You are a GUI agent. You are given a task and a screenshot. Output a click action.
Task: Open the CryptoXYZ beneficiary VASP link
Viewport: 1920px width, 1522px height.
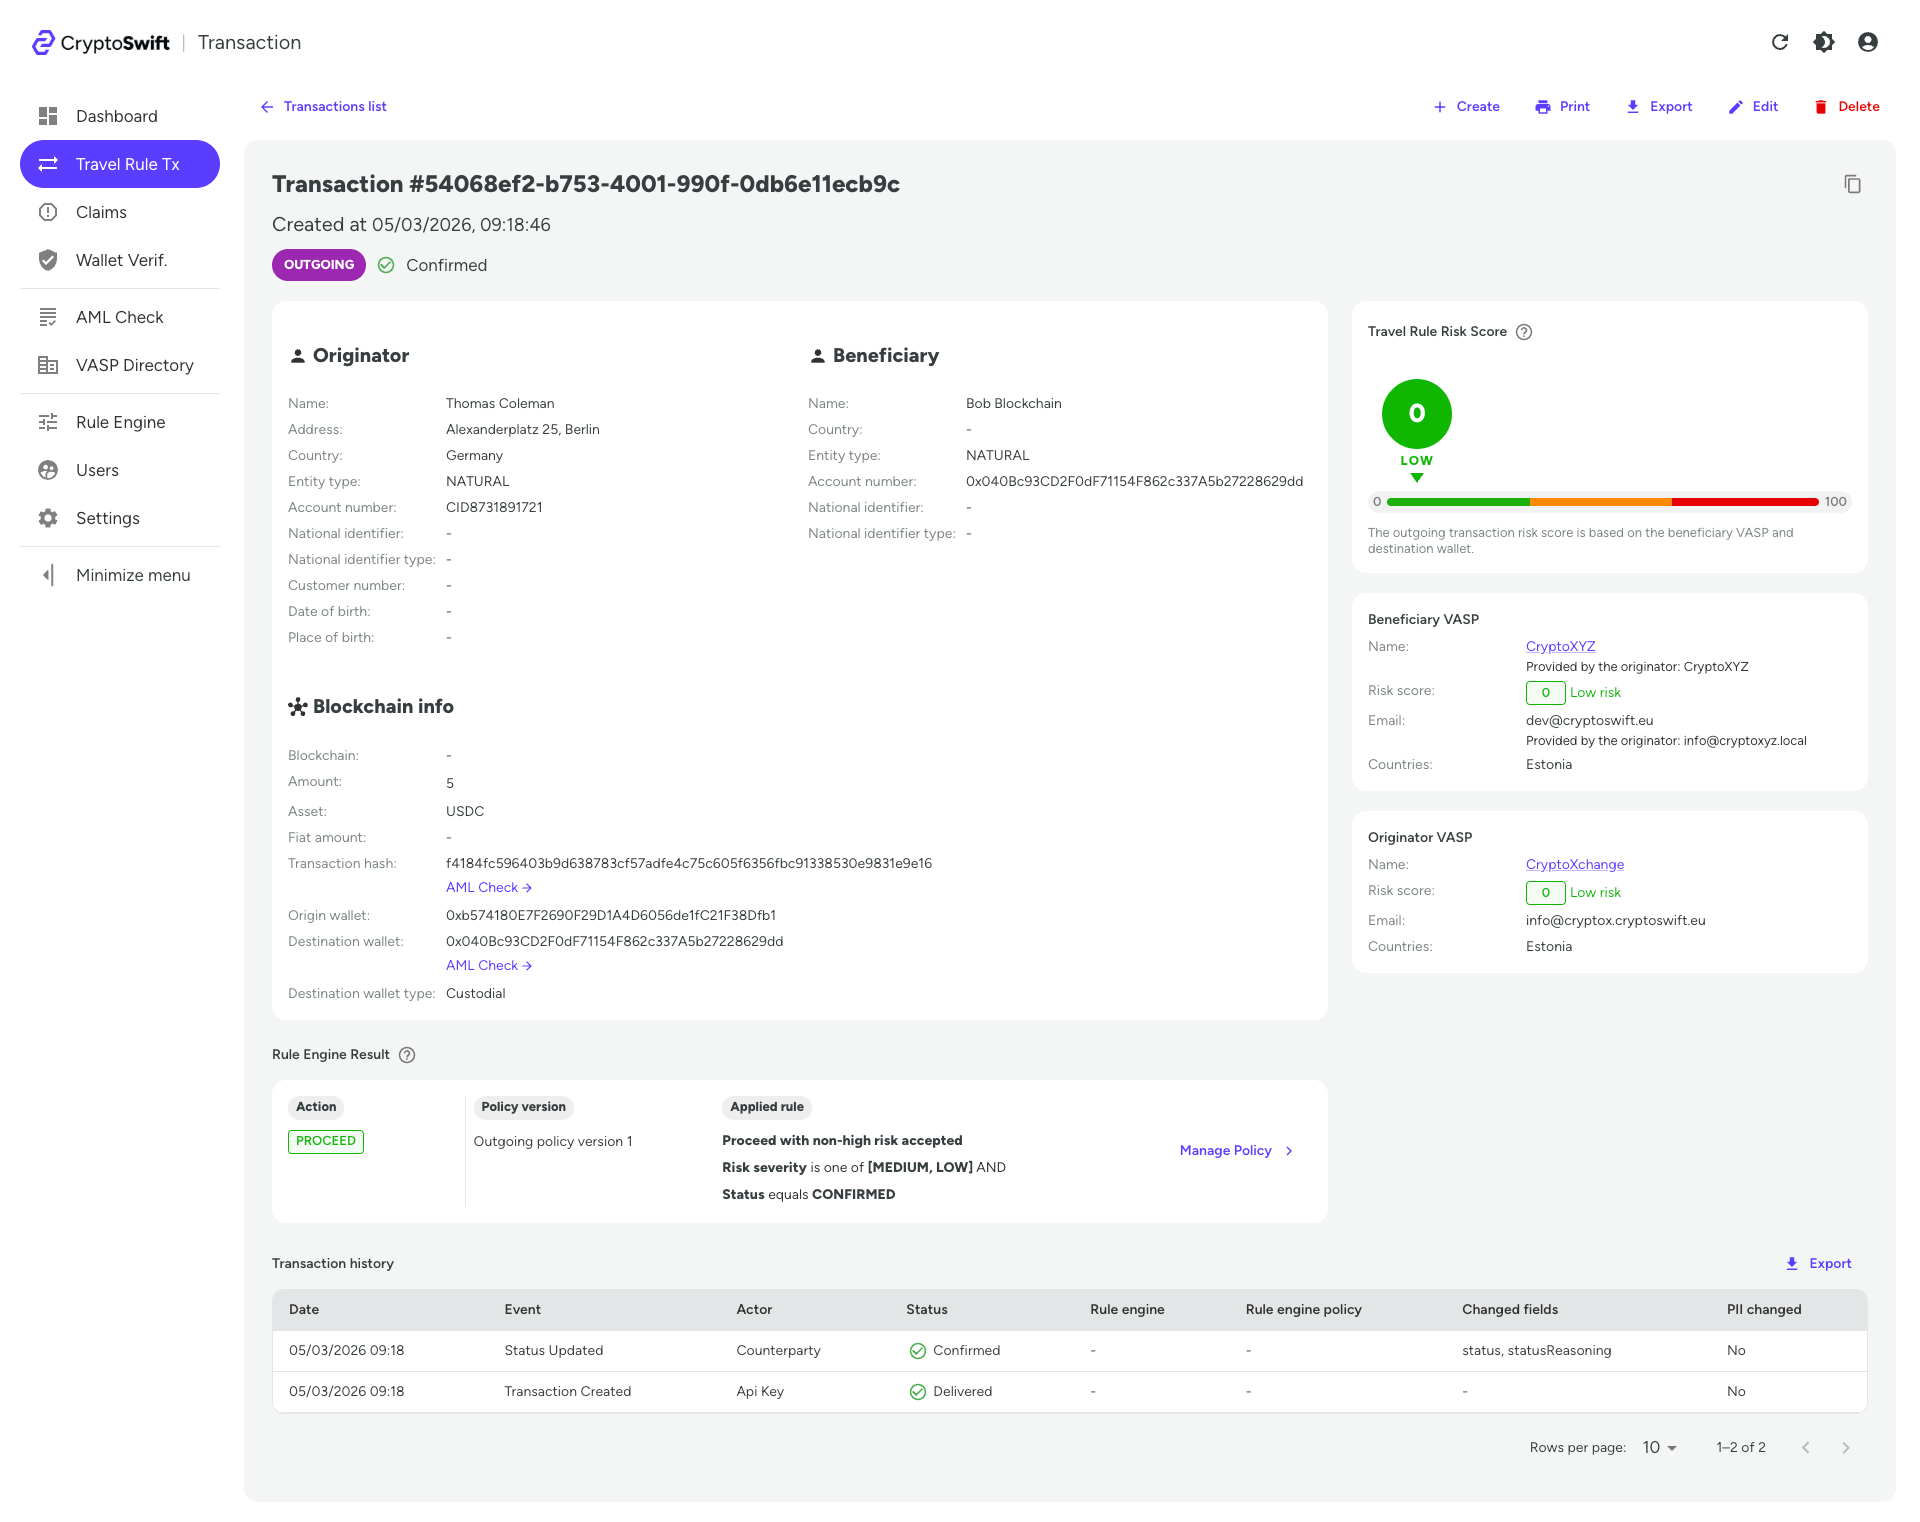click(x=1560, y=645)
